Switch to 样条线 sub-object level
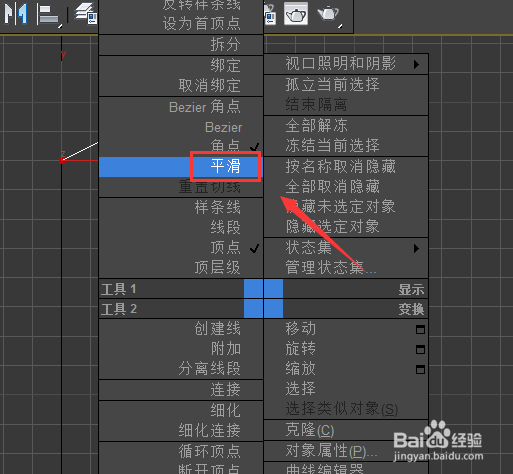Screen dimensions: 513x474 pos(217,207)
